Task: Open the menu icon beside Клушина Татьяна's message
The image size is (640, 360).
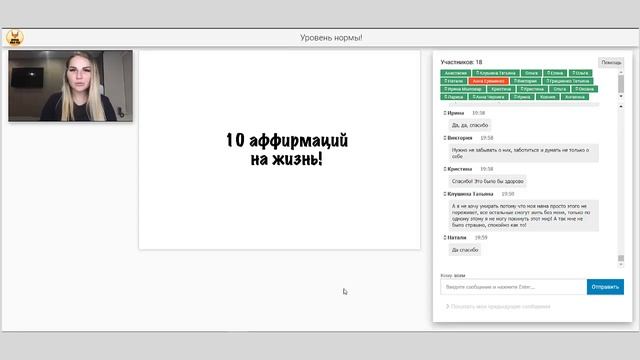Action: (x=444, y=194)
